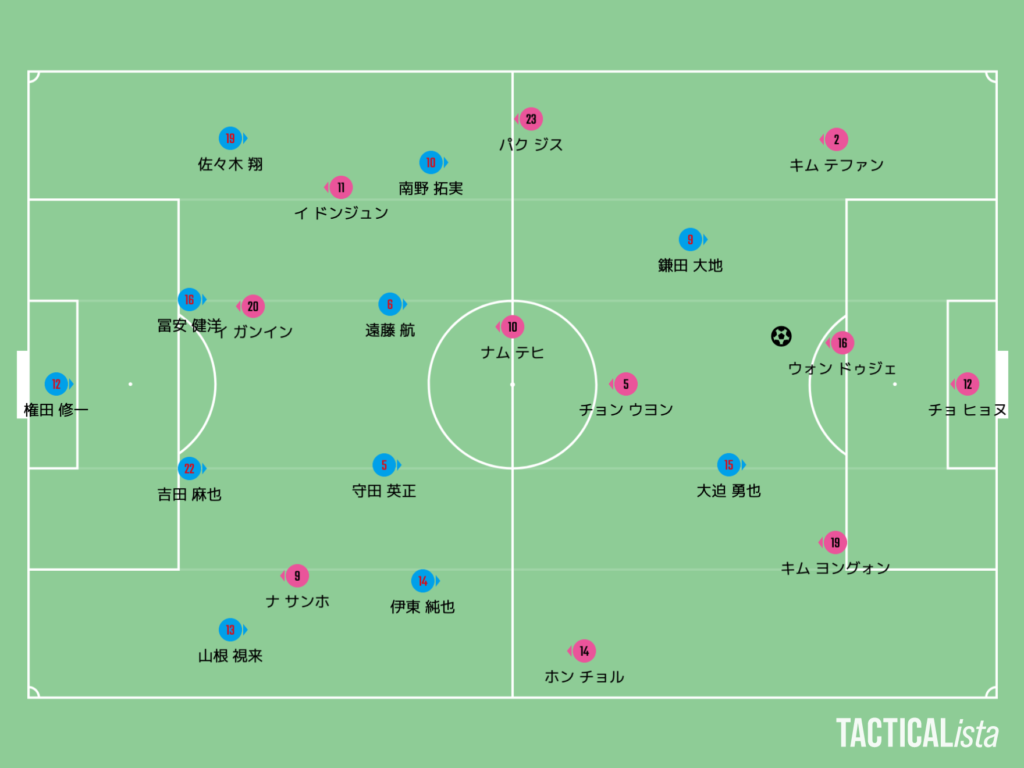Click the TACTICALista logo
The height and width of the screenshot is (768, 1024).
(x=917, y=733)
